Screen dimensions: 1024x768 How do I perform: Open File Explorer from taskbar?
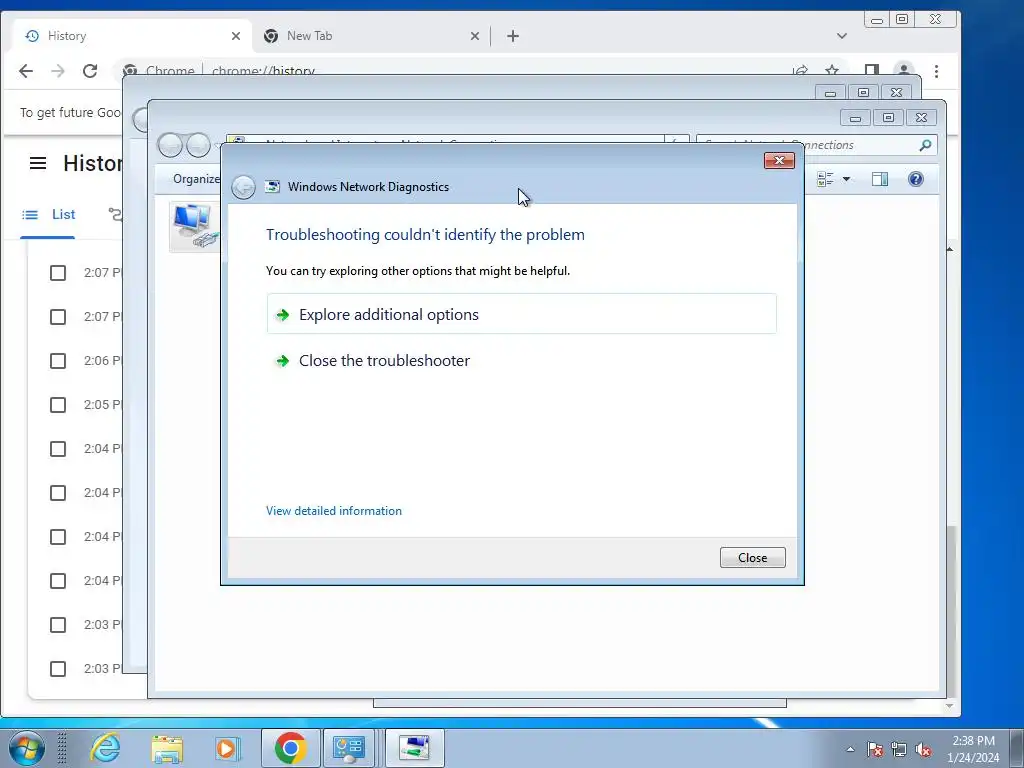(167, 748)
